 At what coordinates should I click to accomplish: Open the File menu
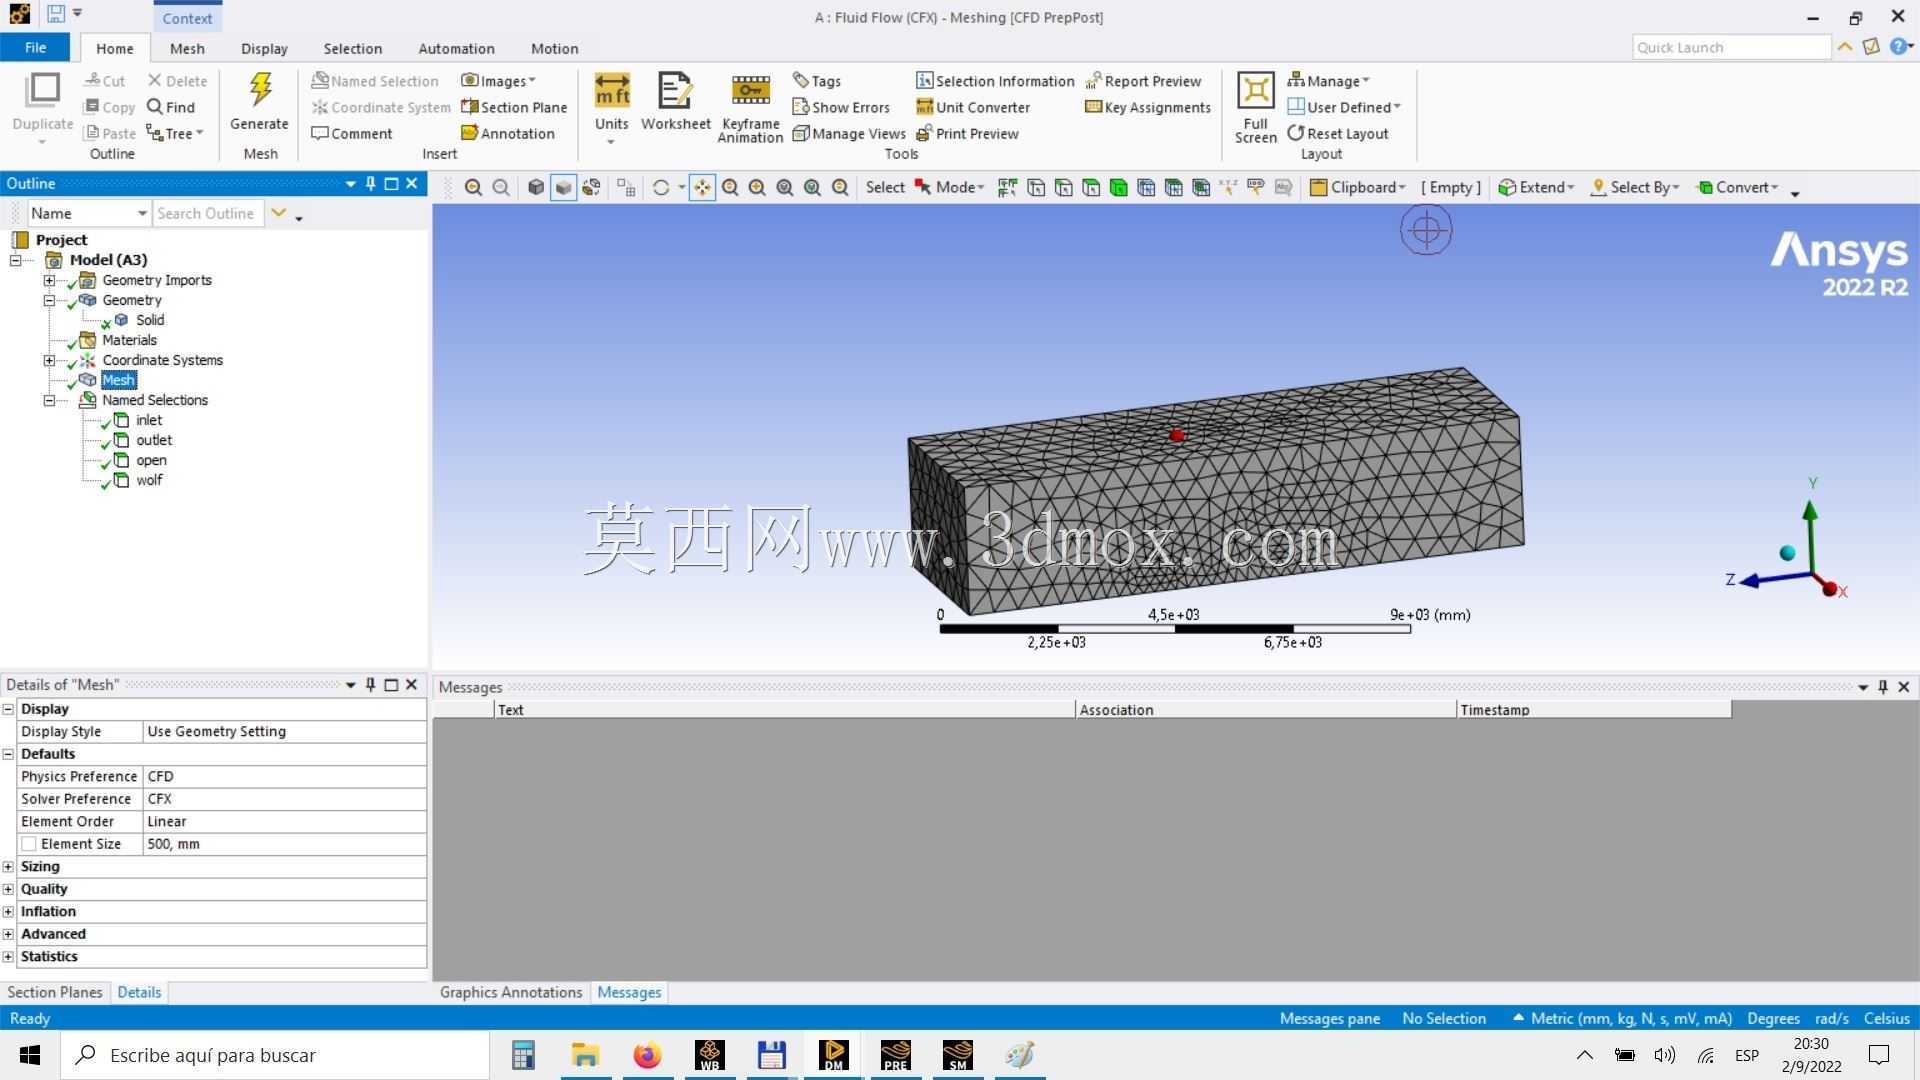point(35,47)
